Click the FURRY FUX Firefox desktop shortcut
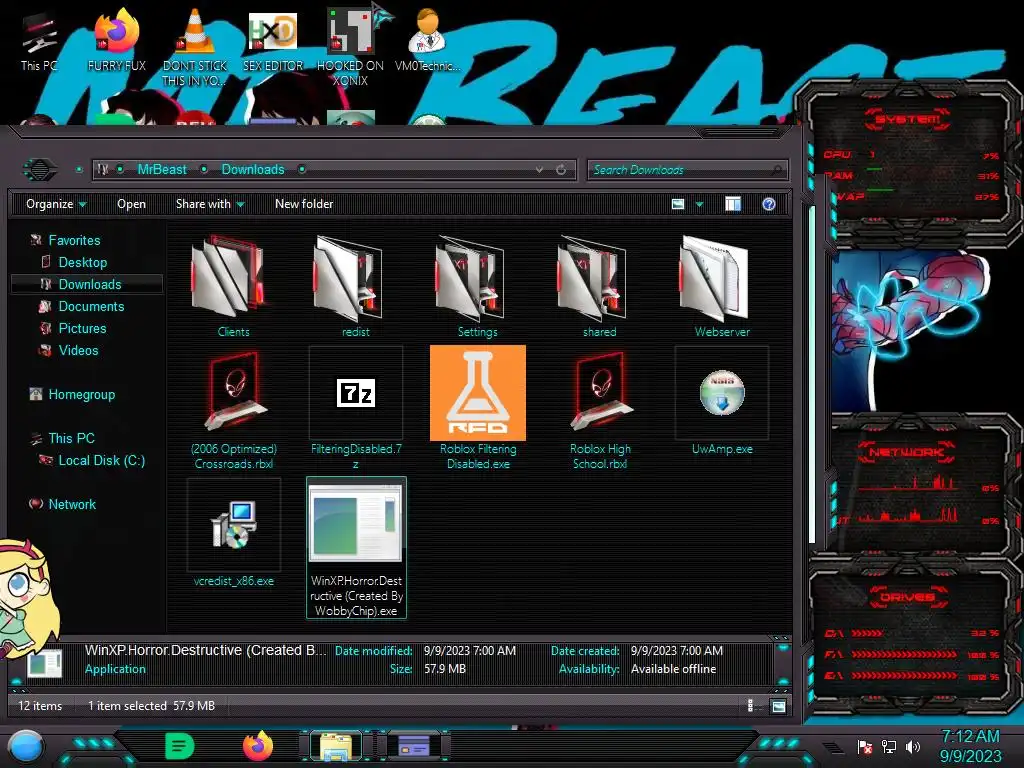 (x=116, y=40)
